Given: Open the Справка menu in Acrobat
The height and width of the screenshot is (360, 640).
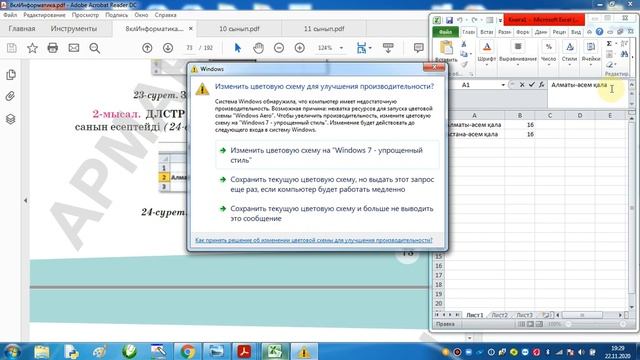Looking at the screenshot, I should coord(165,15).
